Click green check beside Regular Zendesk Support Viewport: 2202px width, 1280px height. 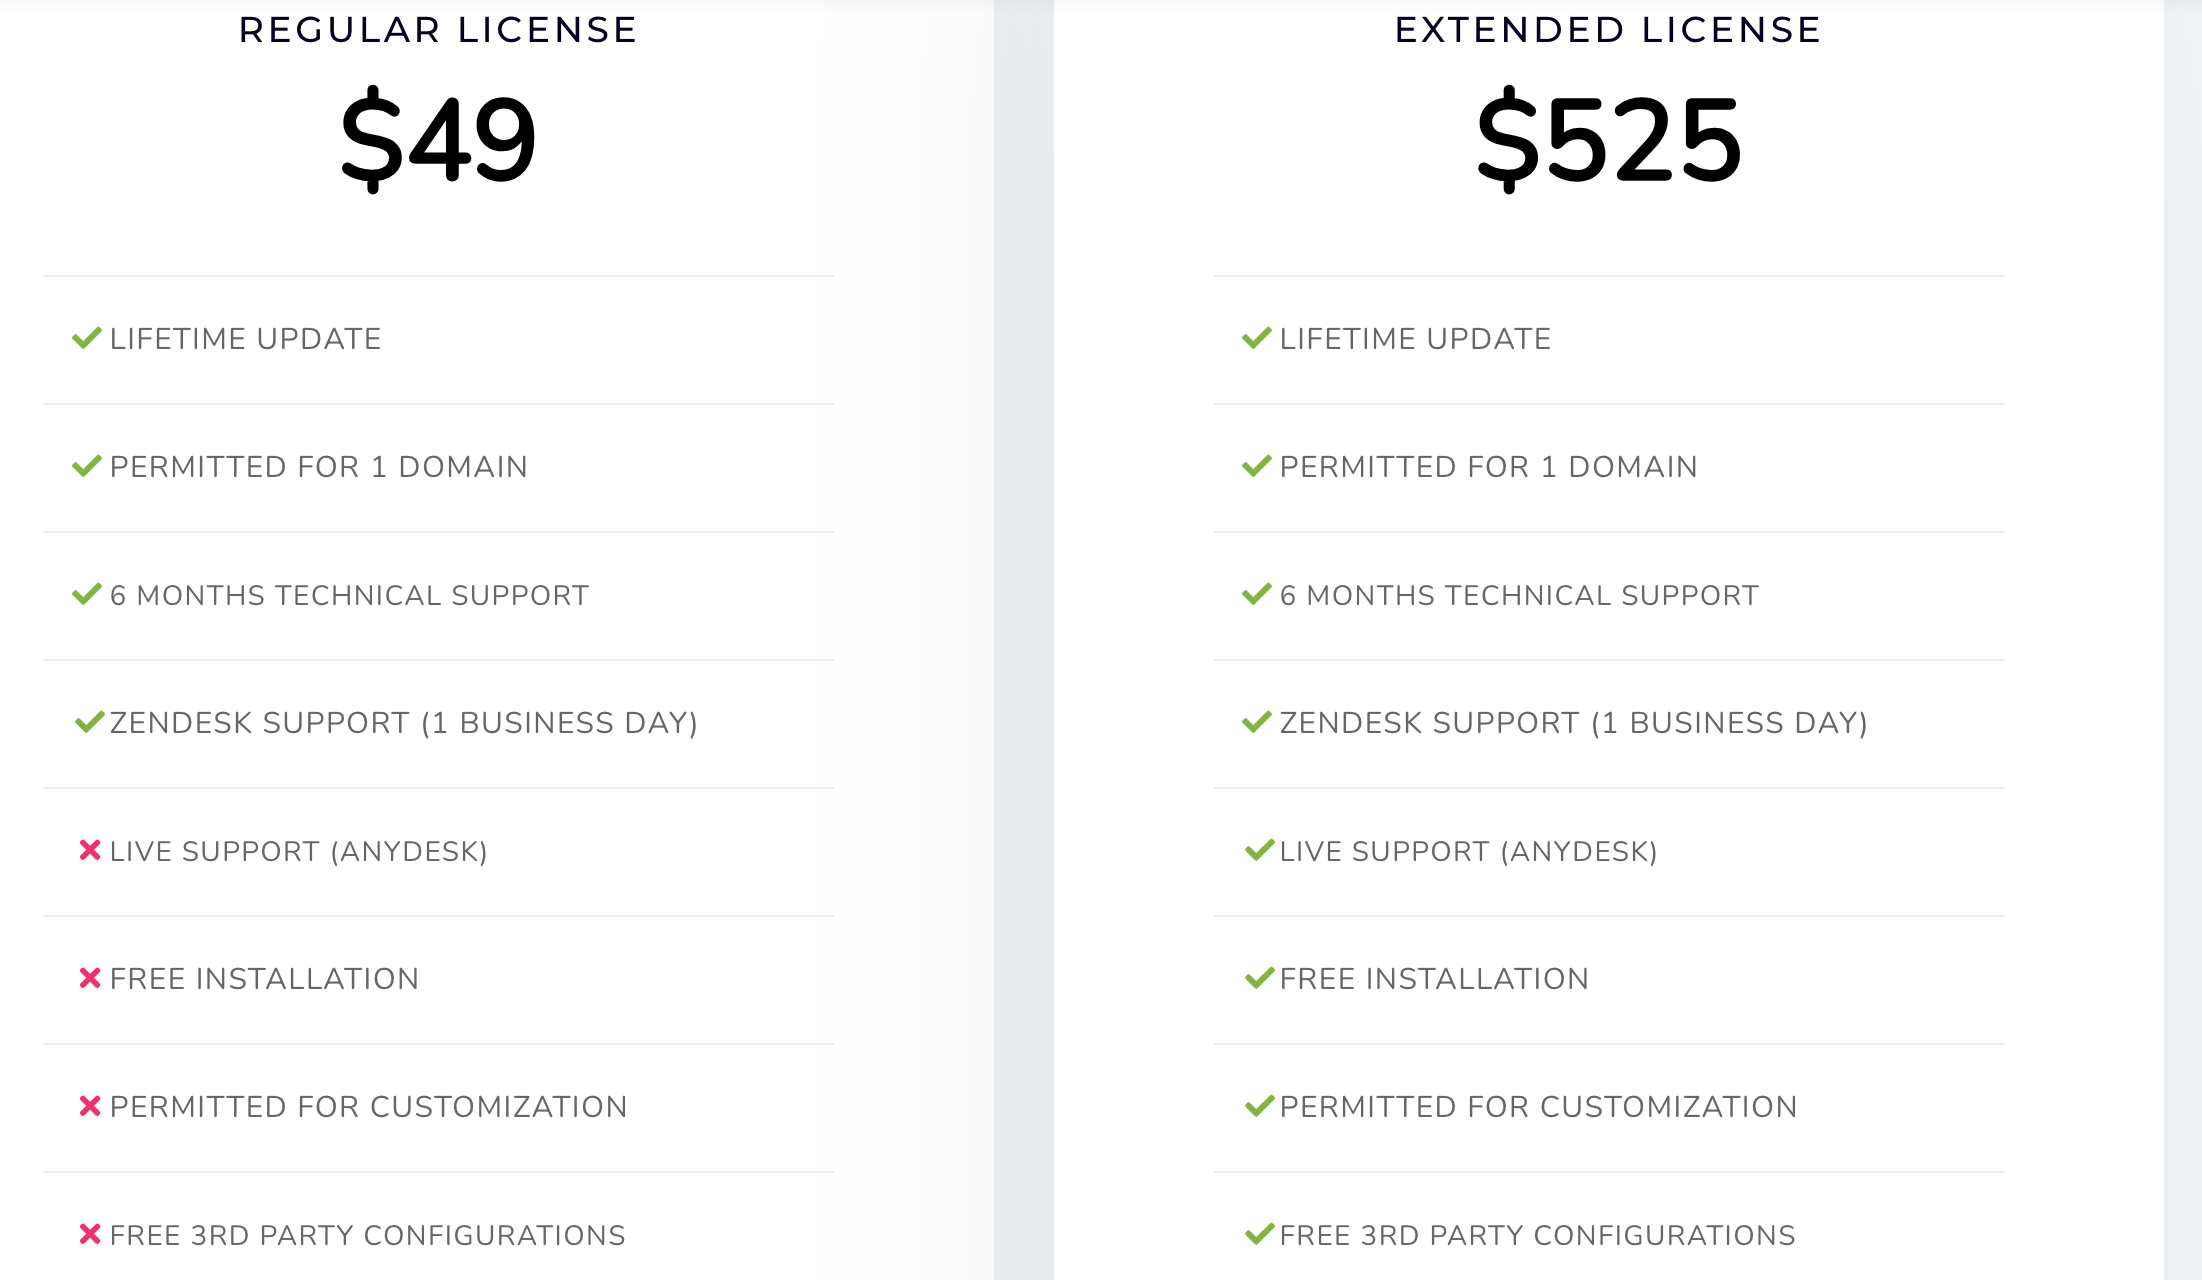tap(90, 722)
